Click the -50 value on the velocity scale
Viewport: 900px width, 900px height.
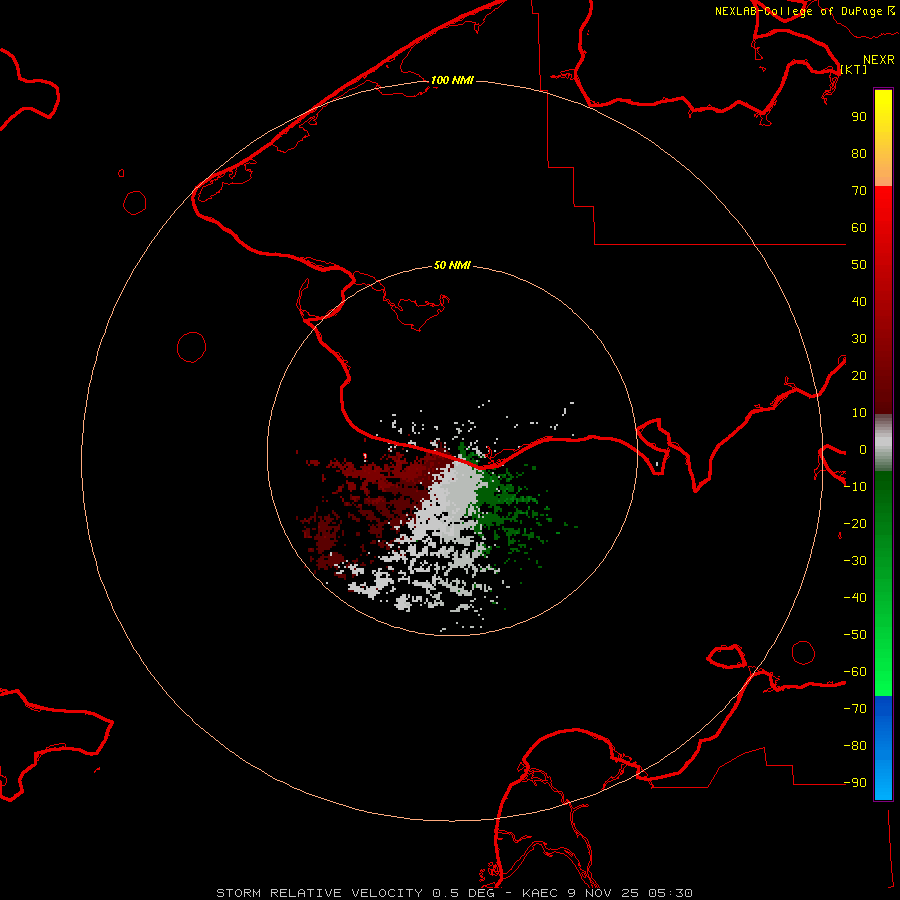click(855, 635)
